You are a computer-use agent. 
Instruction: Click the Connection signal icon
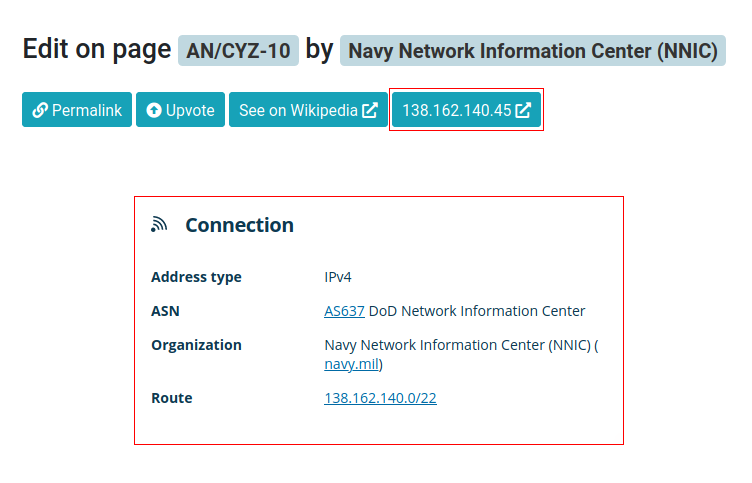[x=159, y=224]
